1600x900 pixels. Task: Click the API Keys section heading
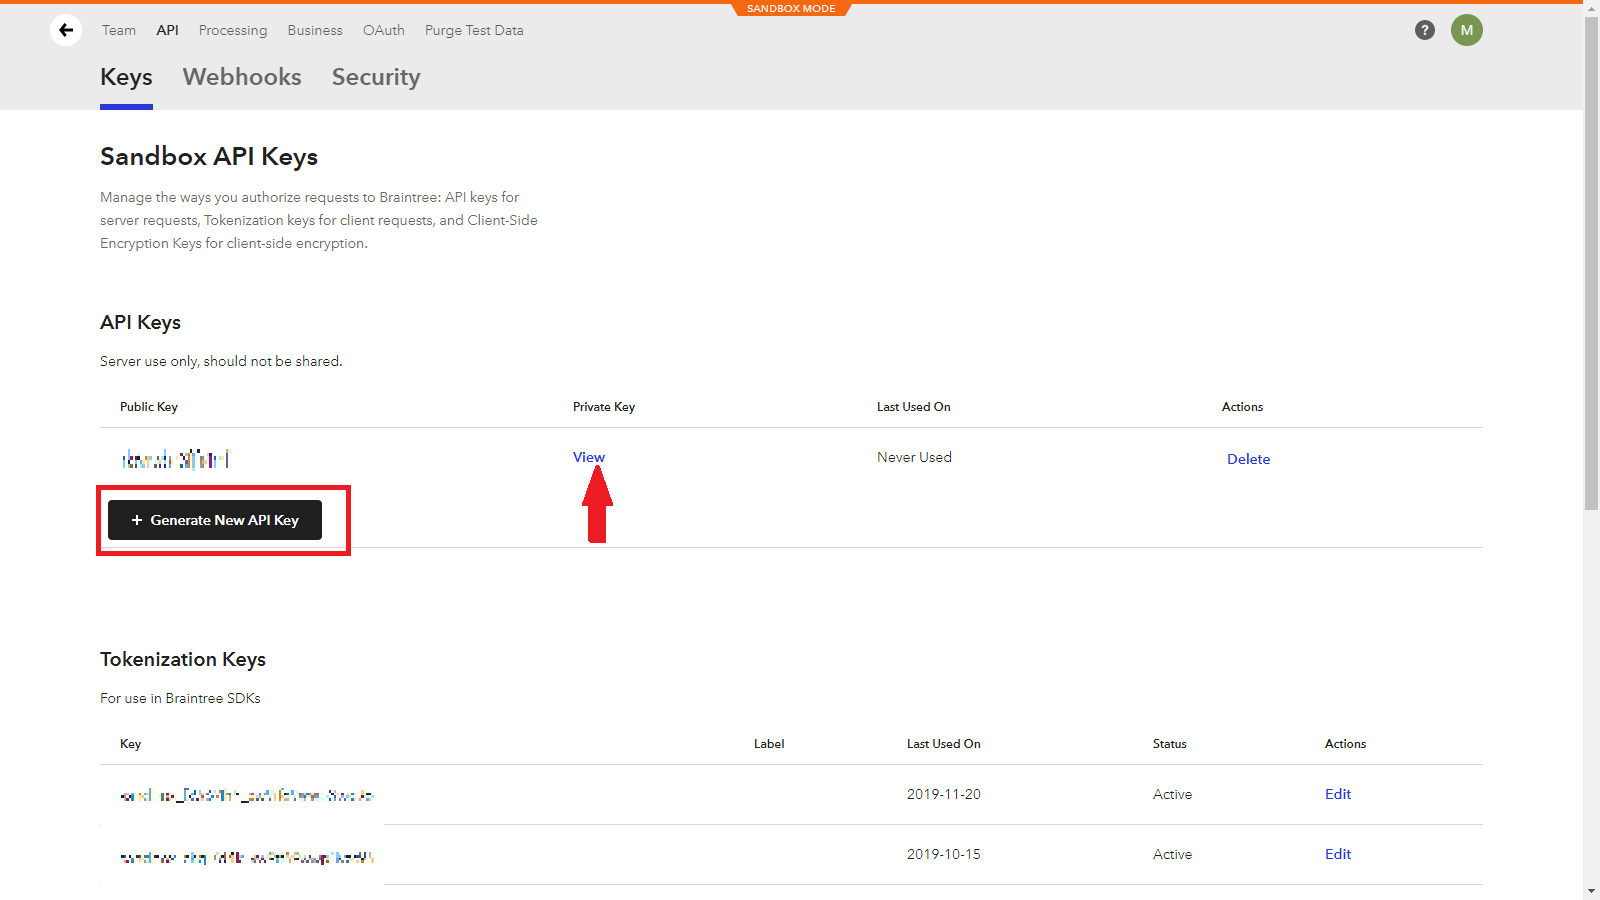(140, 322)
